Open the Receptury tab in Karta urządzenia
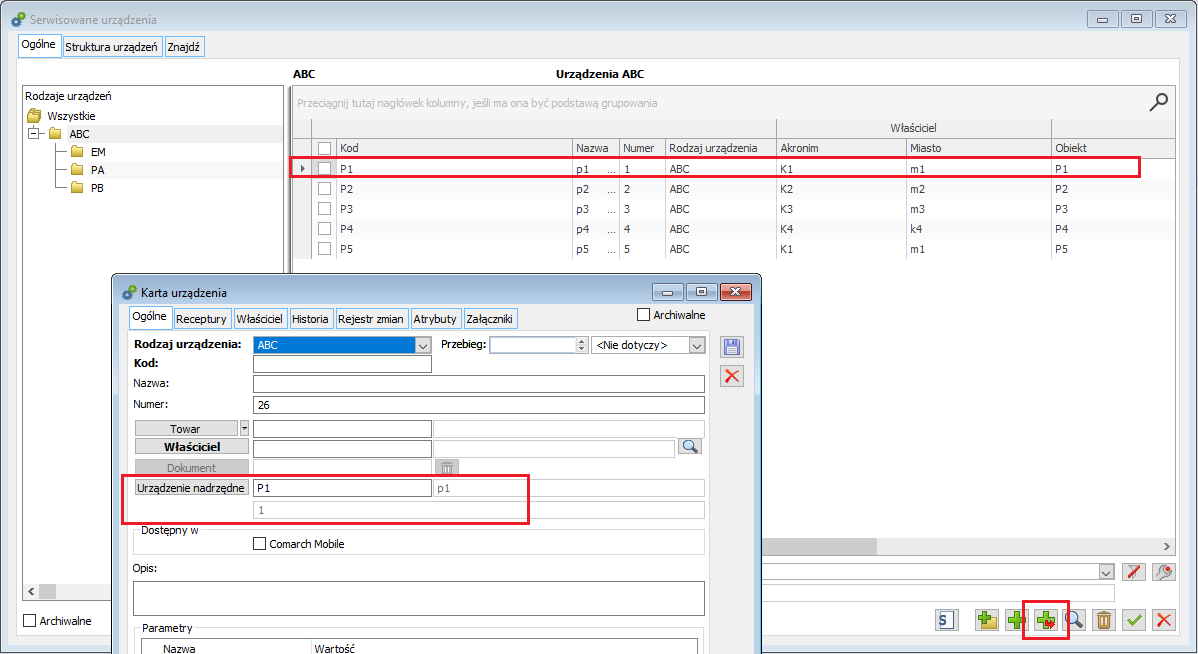 pos(201,319)
